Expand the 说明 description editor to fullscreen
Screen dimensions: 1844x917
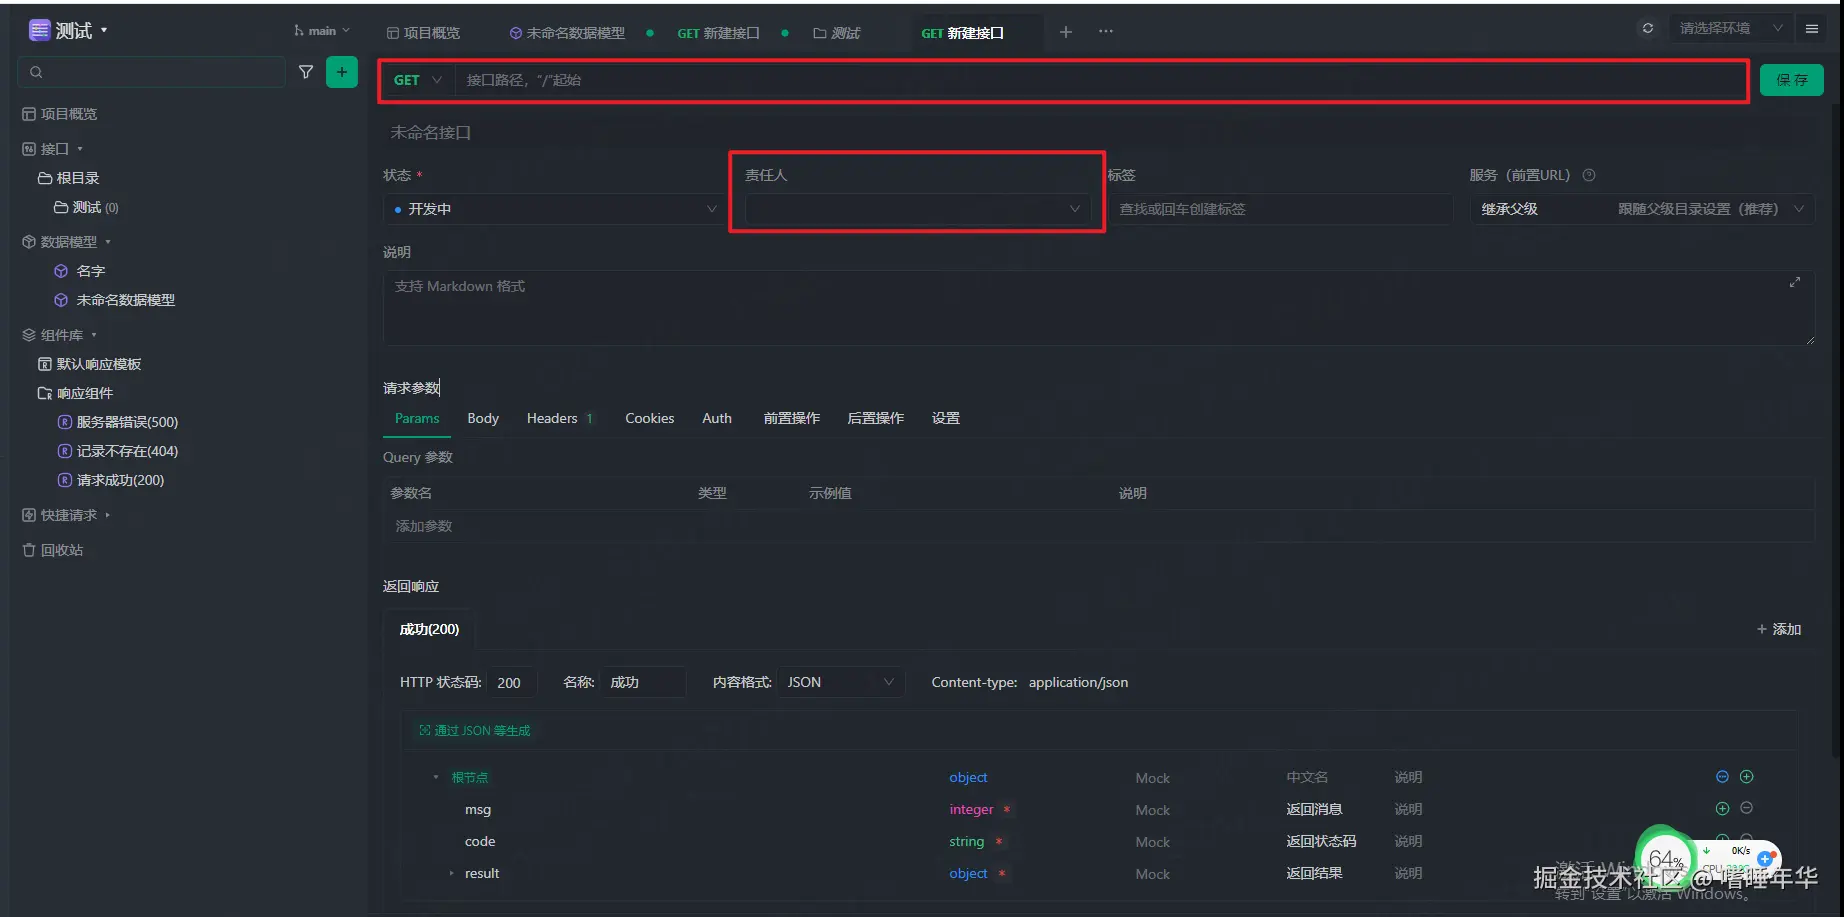1795,282
